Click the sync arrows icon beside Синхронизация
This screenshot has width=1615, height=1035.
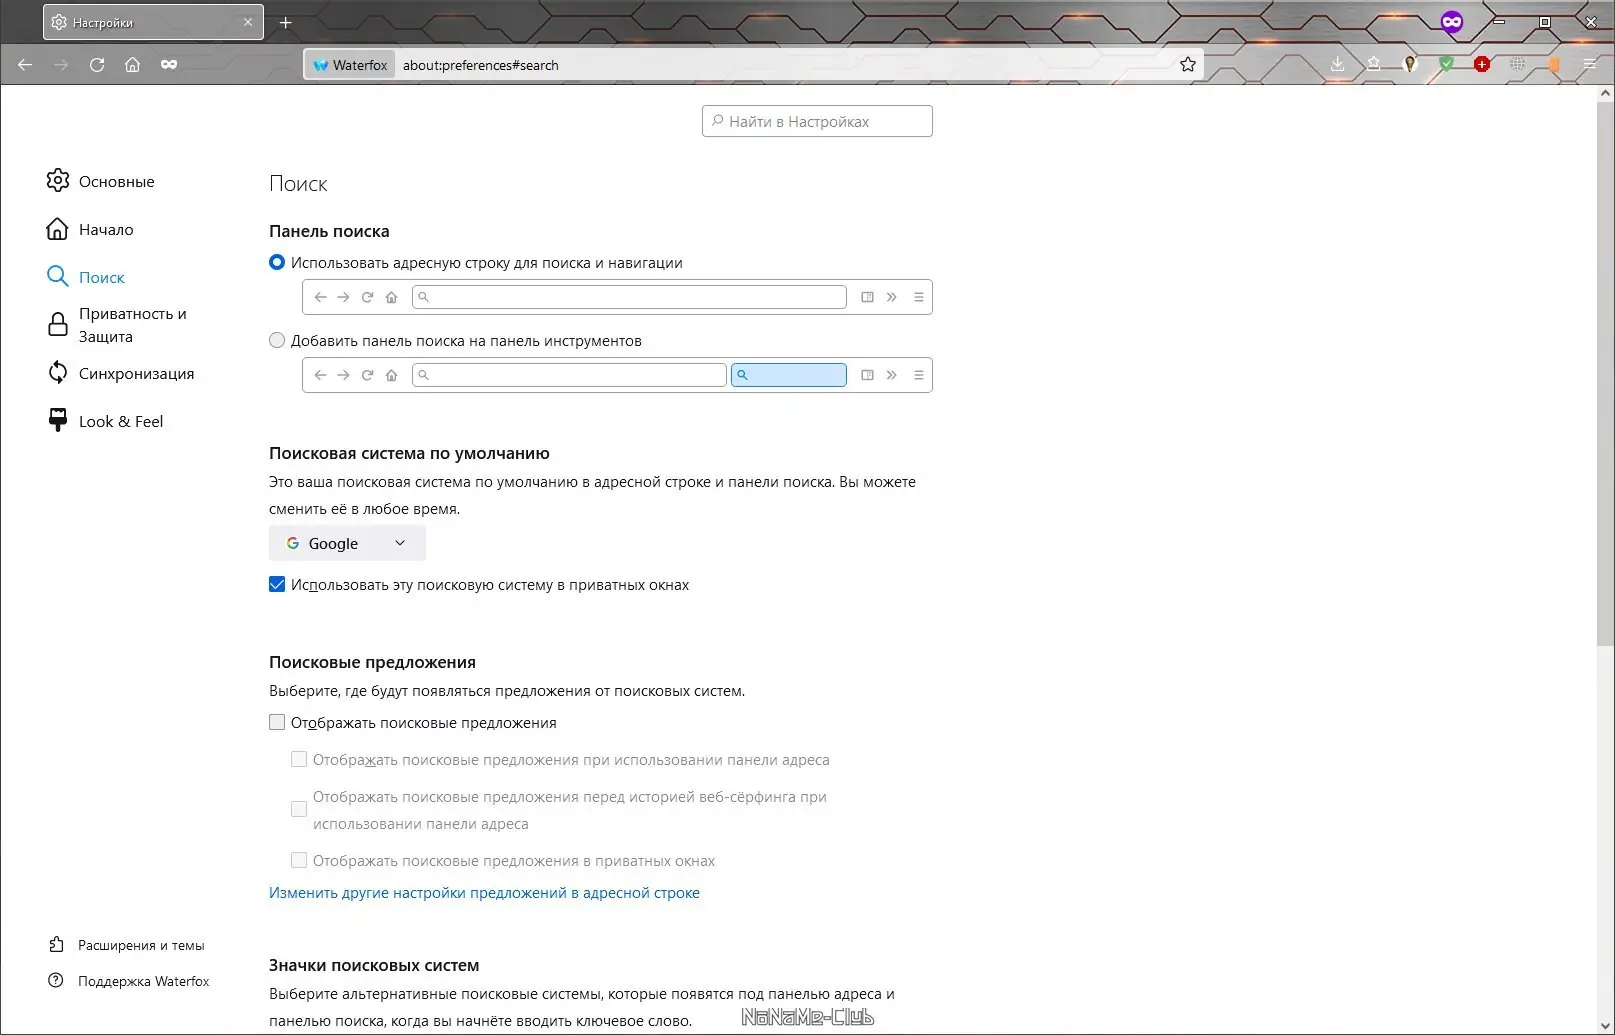tap(58, 372)
